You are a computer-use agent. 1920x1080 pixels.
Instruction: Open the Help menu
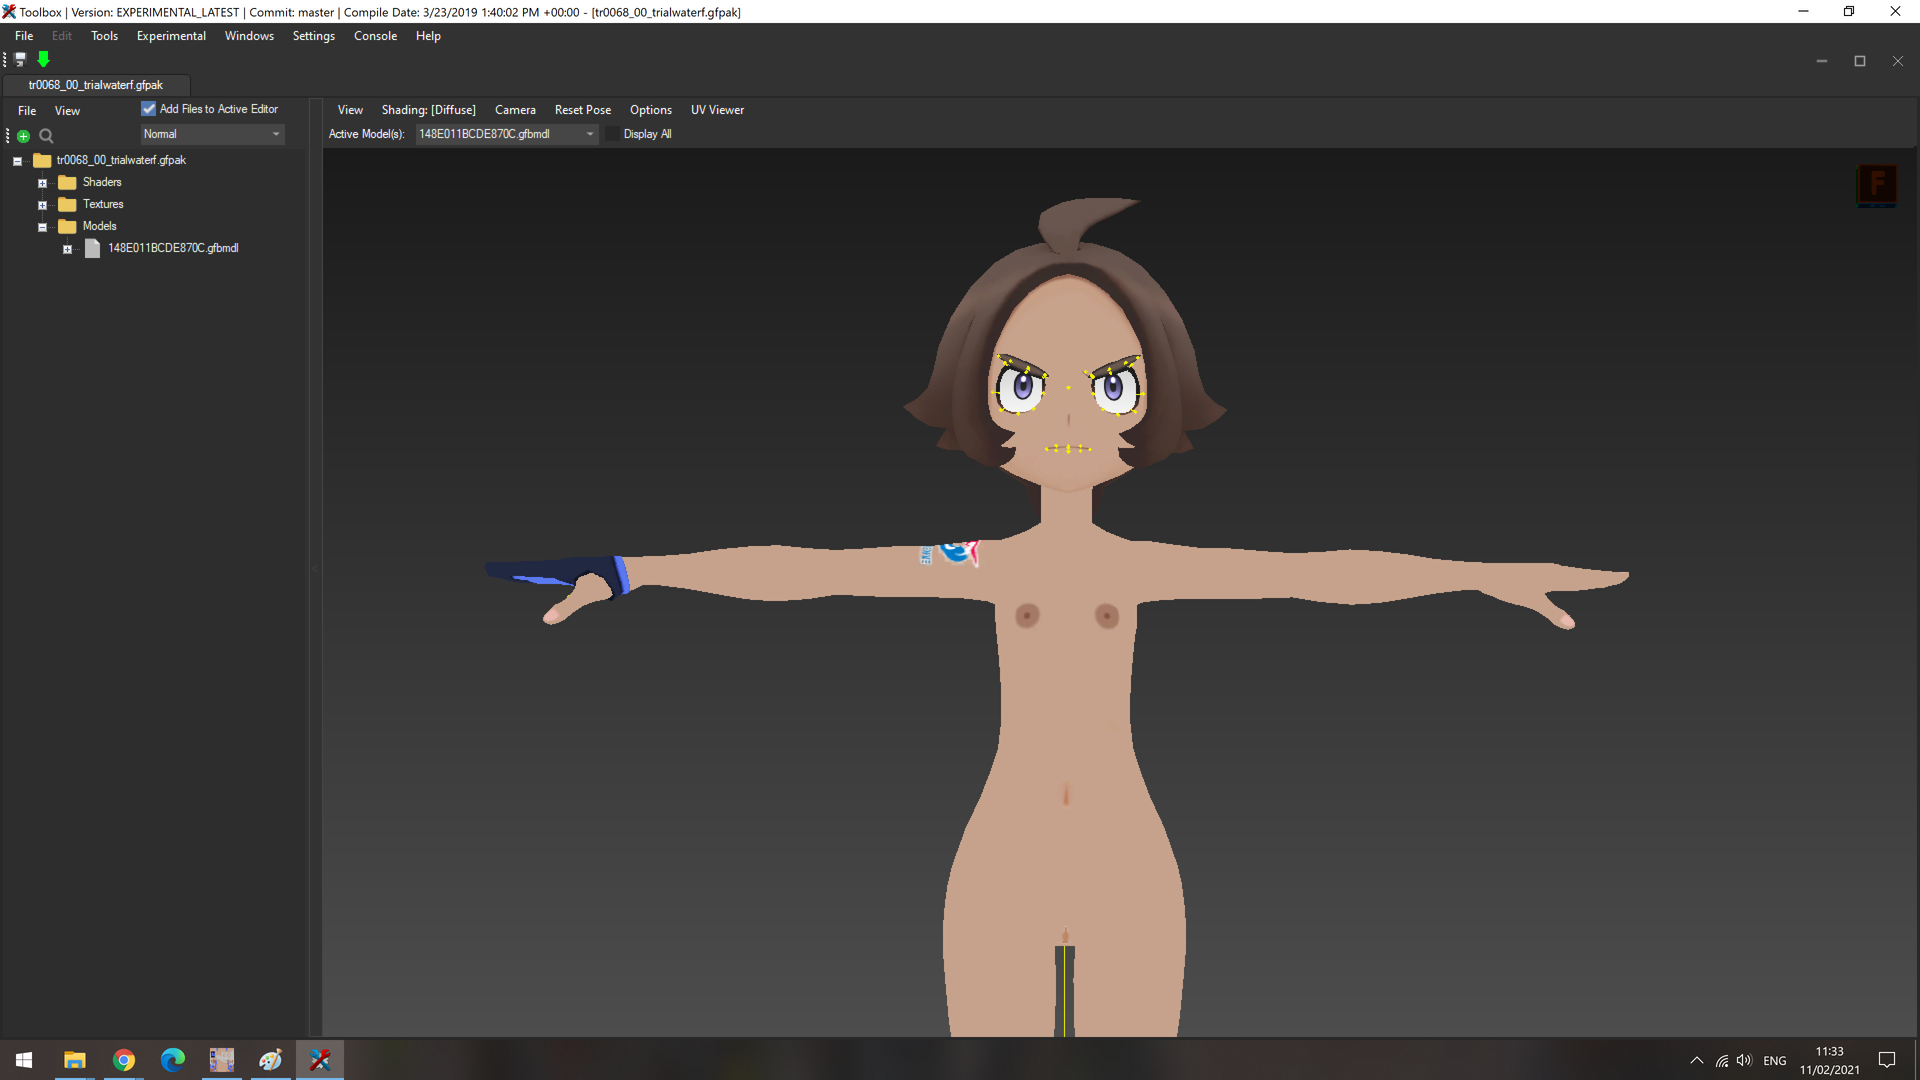tap(428, 36)
